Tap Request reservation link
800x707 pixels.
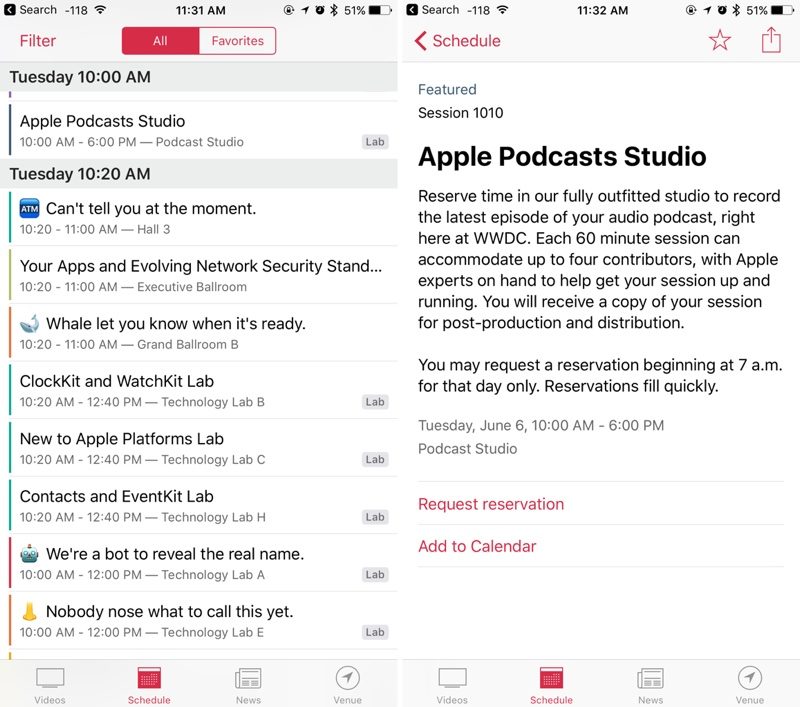tap(491, 504)
